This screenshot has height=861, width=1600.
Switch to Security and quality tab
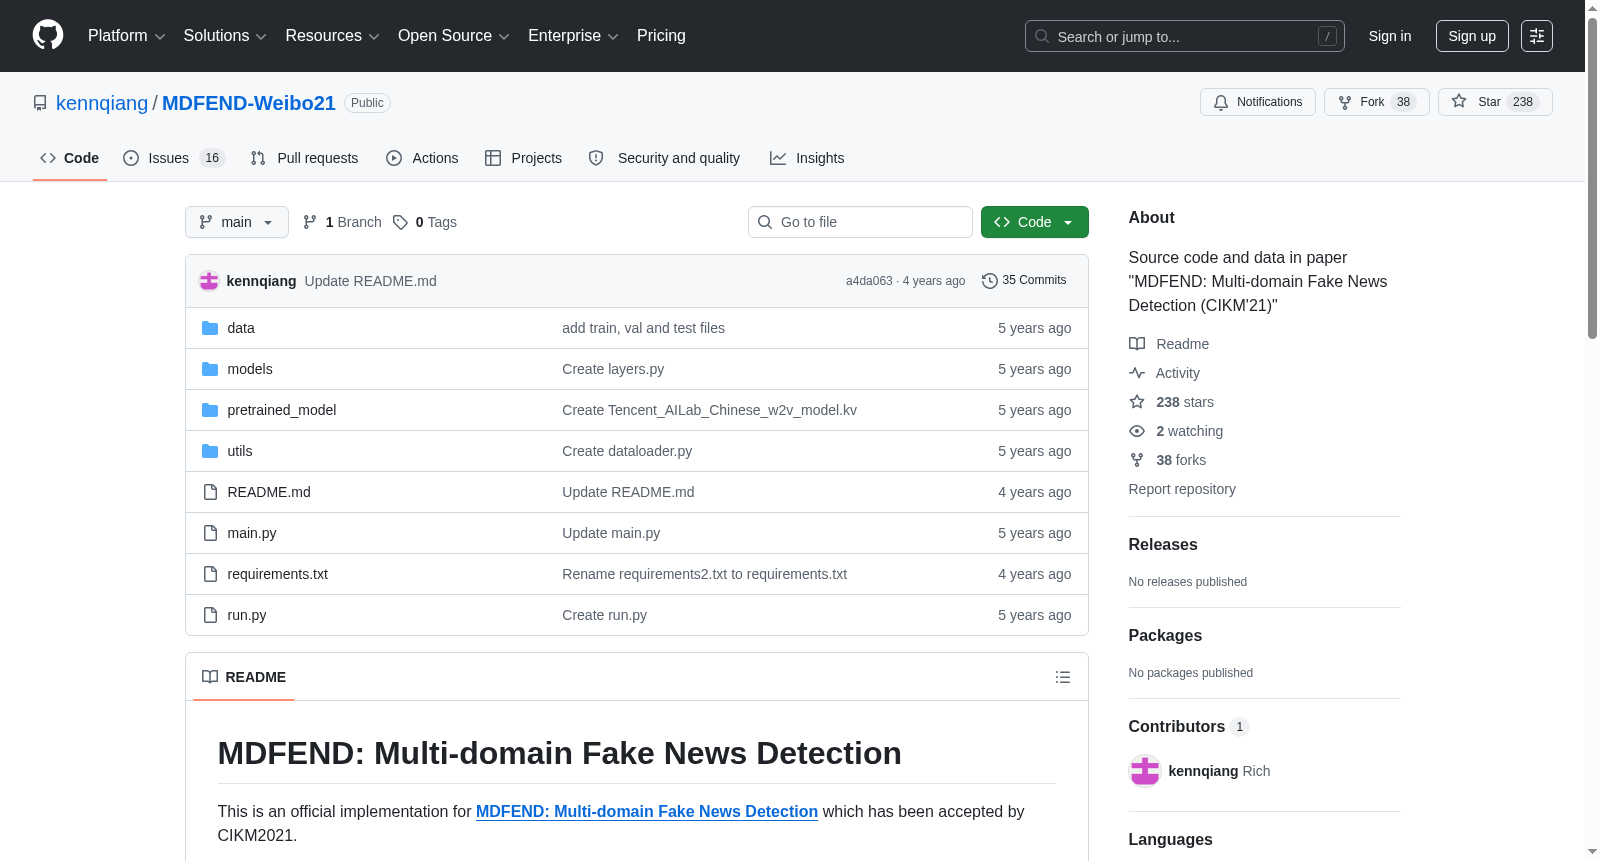click(665, 158)
